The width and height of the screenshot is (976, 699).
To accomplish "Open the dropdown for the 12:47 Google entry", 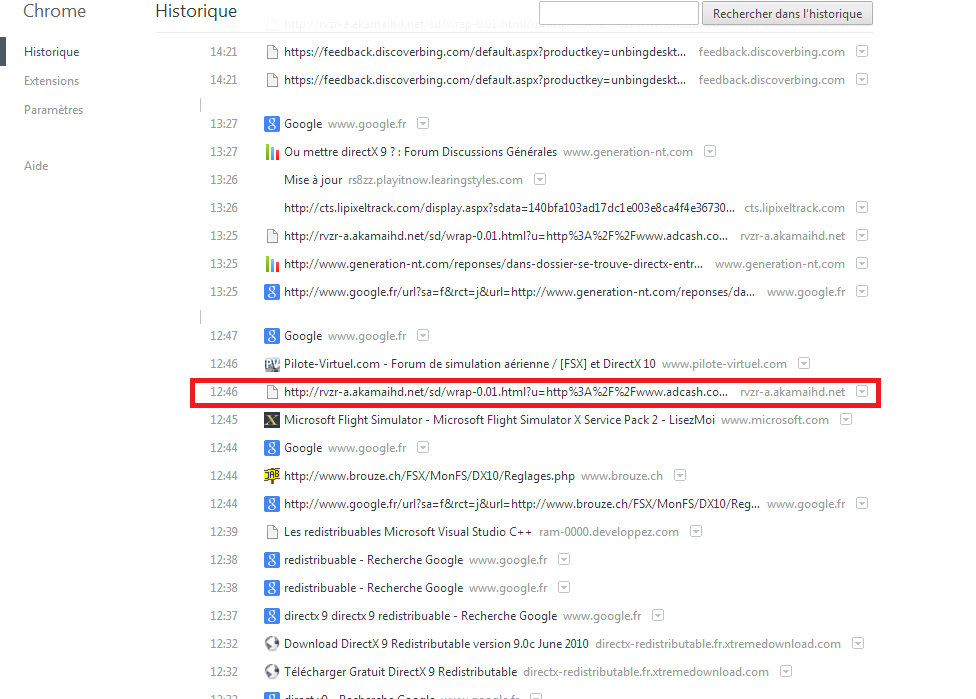I will [x=423, y=335].
